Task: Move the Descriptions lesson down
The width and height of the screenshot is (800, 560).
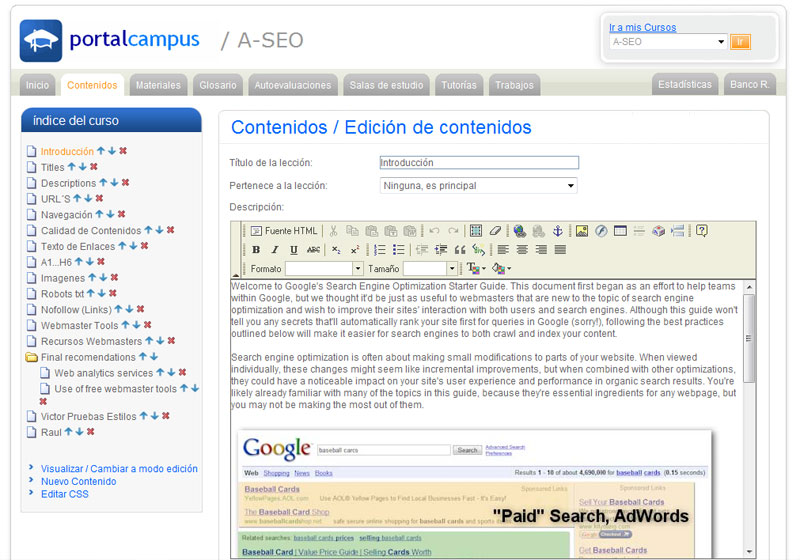Action: (x=113, y=183)
